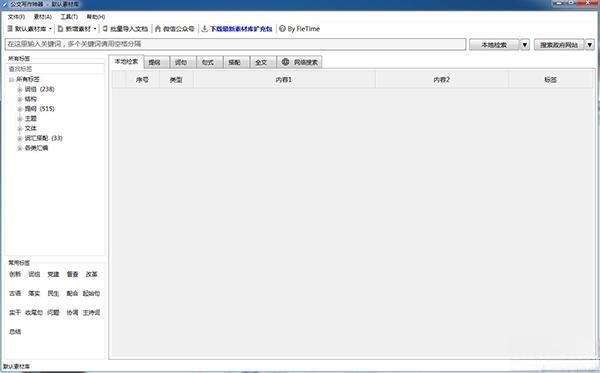Select 词汇搭配 (33) label in the tree

[x=43, y=138]
